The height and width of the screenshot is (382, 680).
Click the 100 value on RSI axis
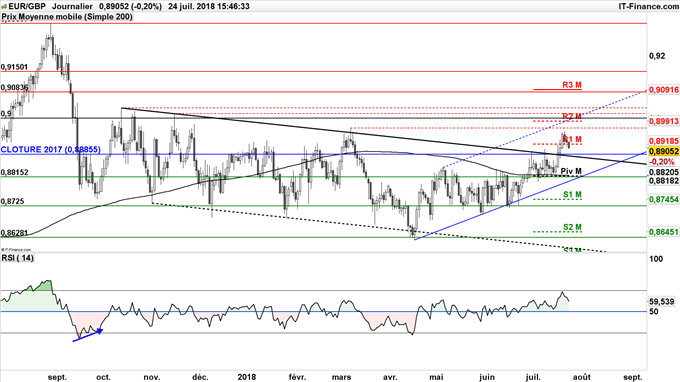pyautogui.click(x=657, y=259)
